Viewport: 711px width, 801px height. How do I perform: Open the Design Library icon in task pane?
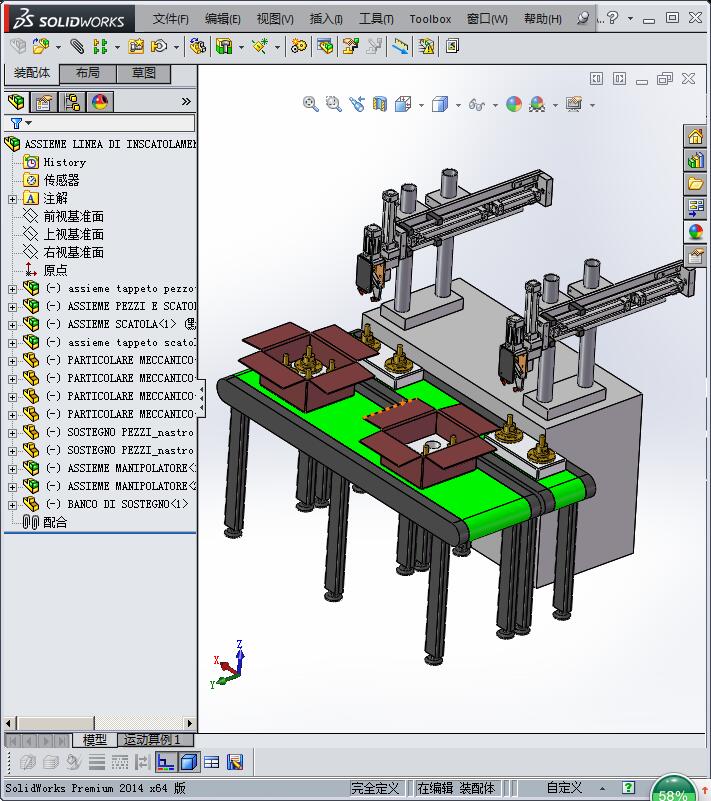(695, 160)
